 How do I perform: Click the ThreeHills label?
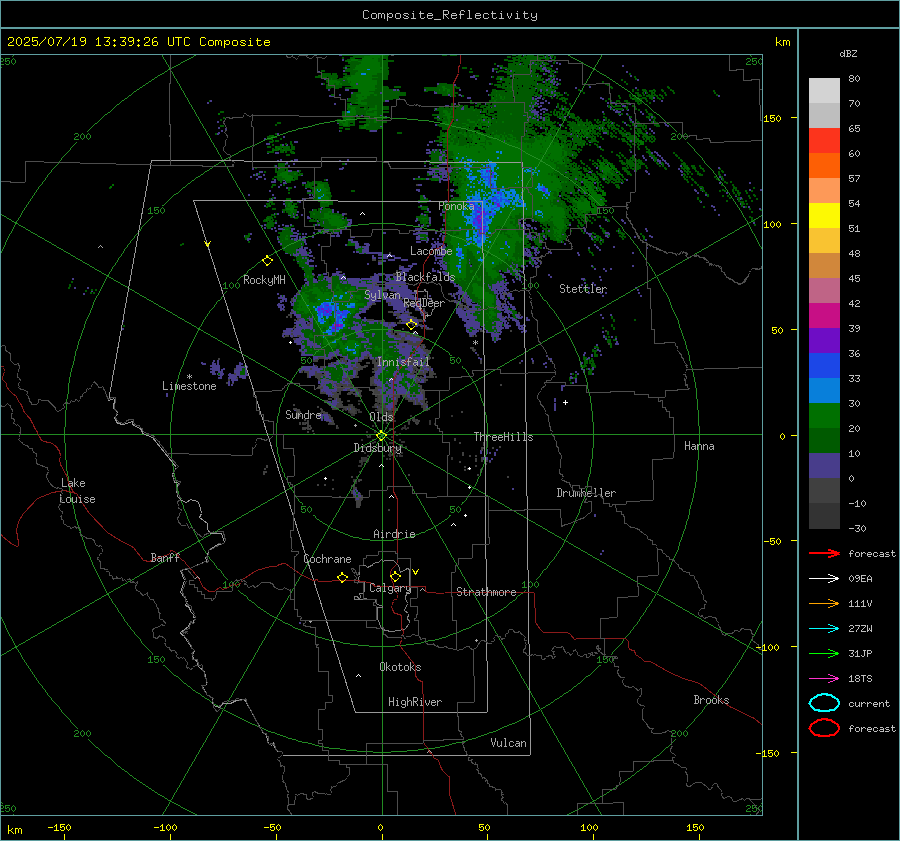tap(503, 437)
